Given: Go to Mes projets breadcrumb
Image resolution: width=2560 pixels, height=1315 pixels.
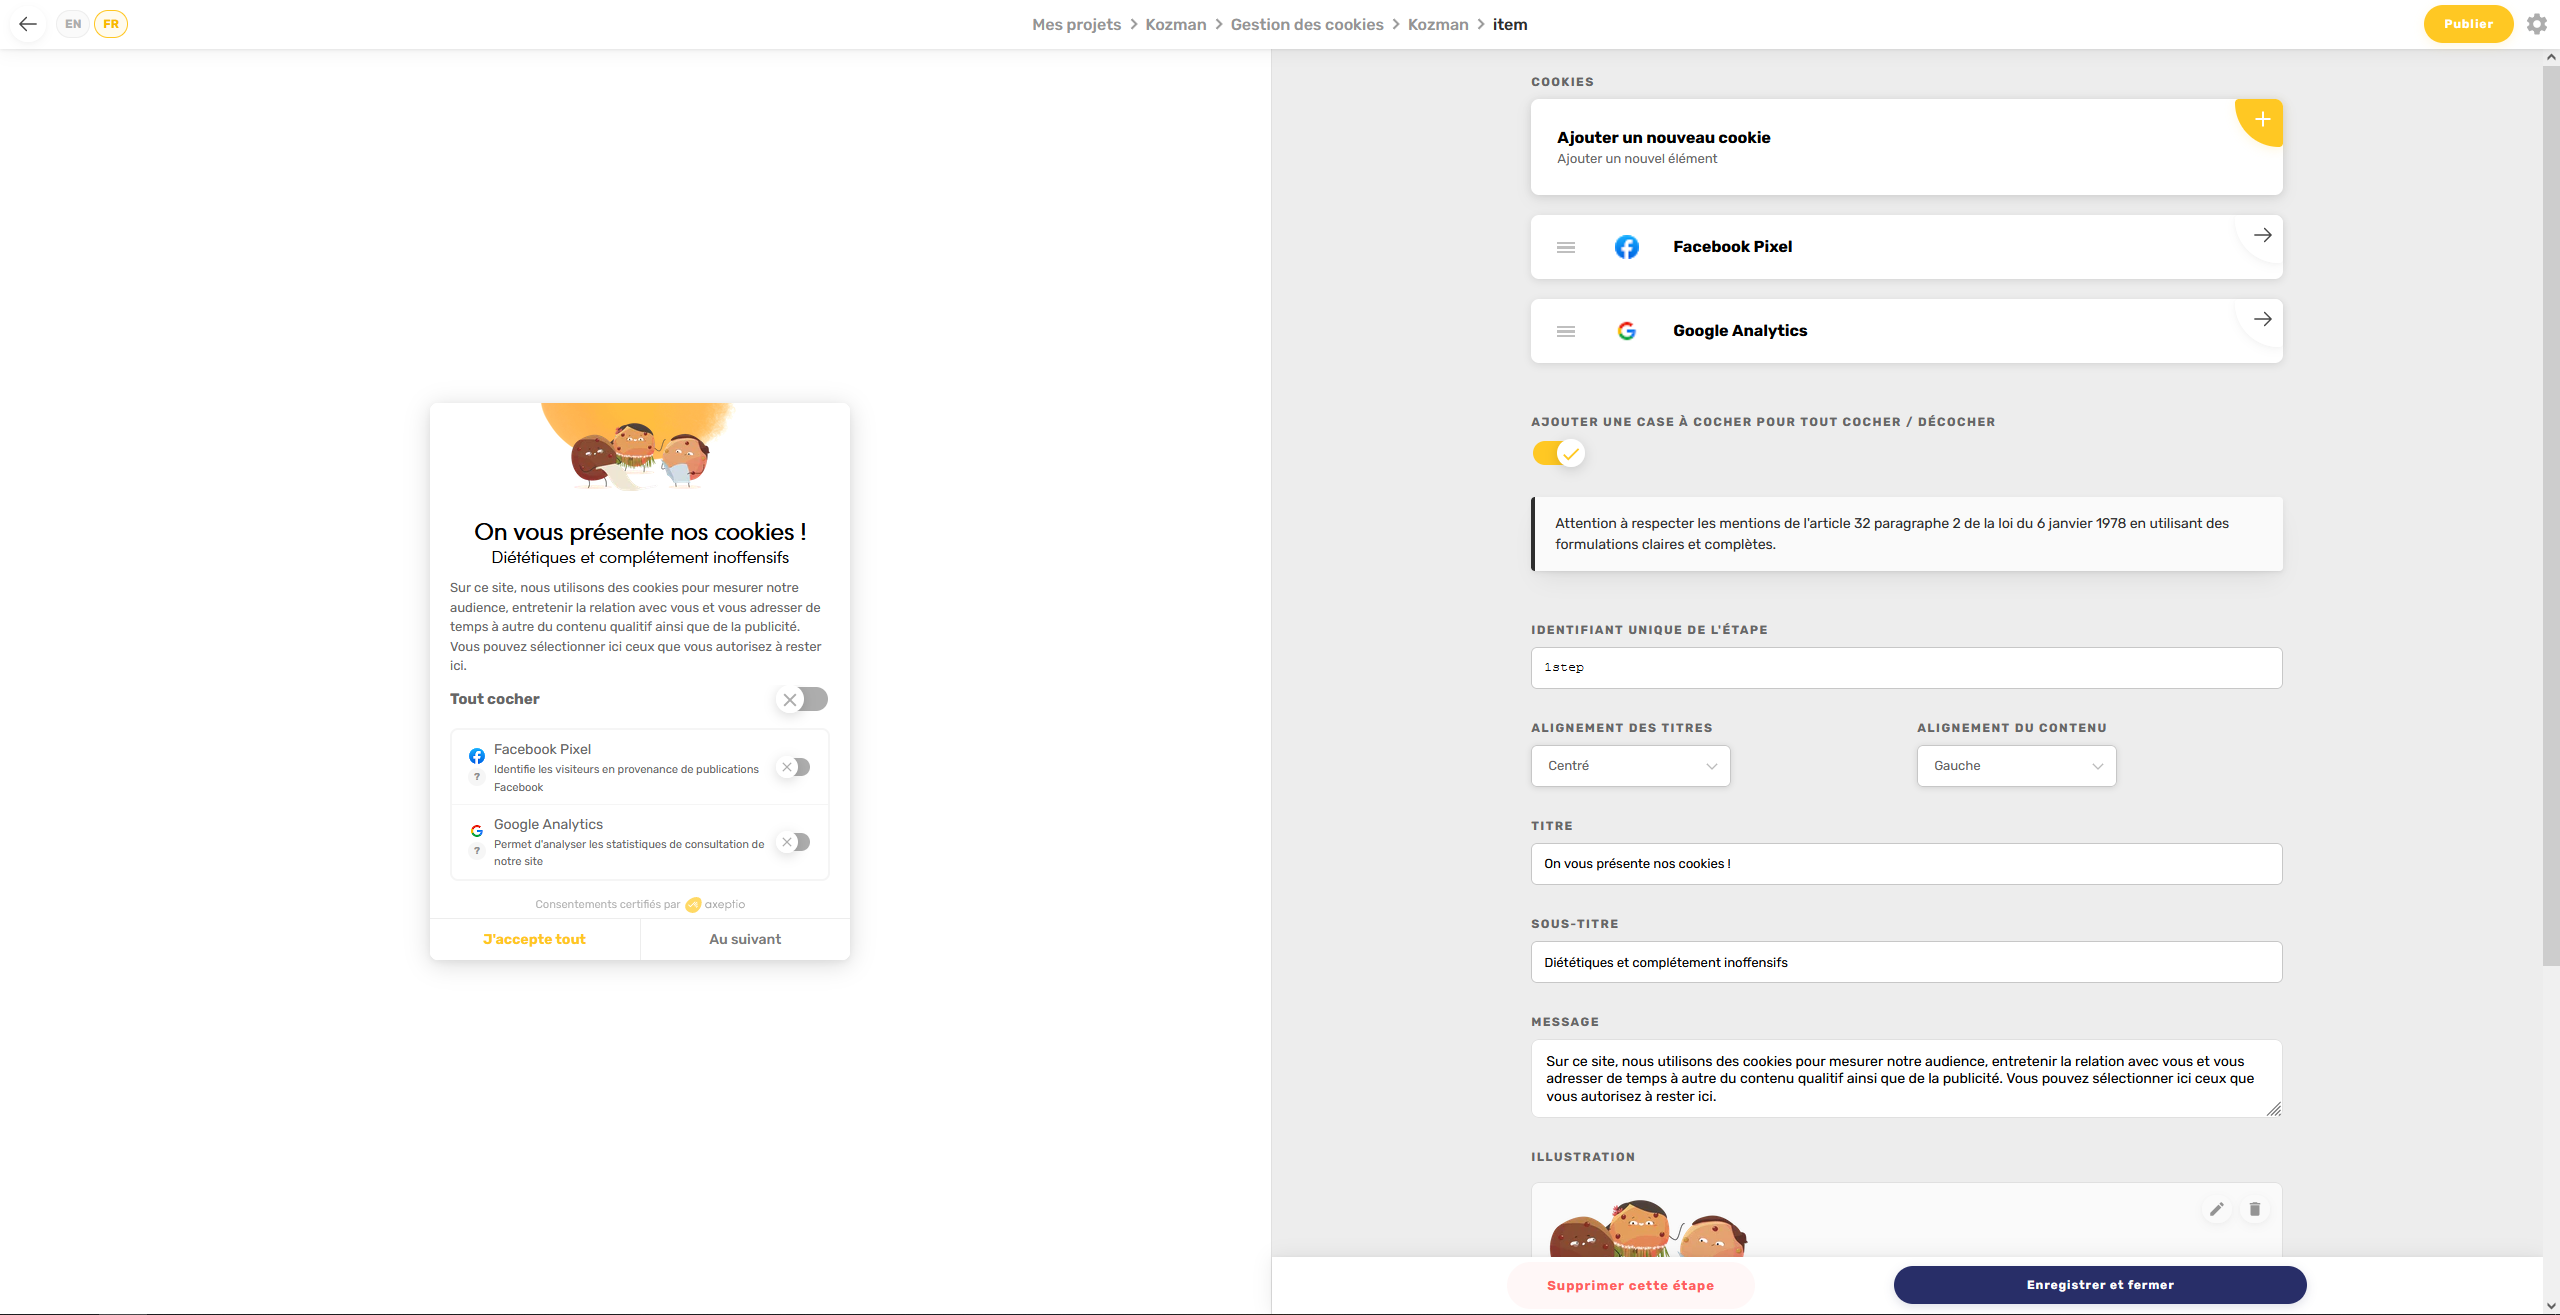Looking at the screenshot, I should (x=1076, y=25).
